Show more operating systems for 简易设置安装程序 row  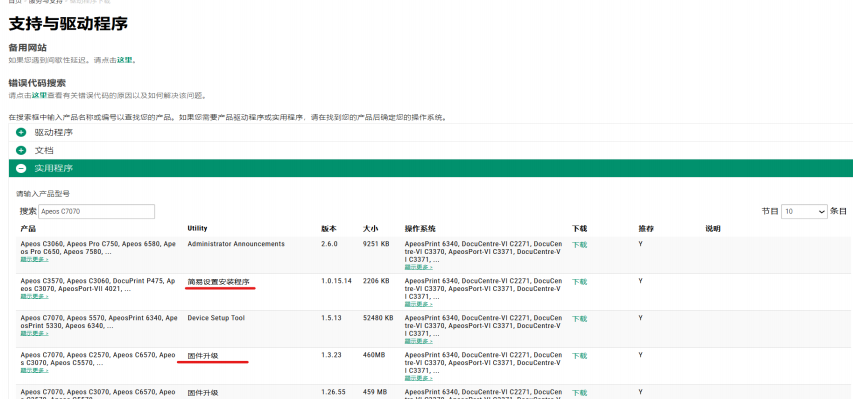[418, 304]
